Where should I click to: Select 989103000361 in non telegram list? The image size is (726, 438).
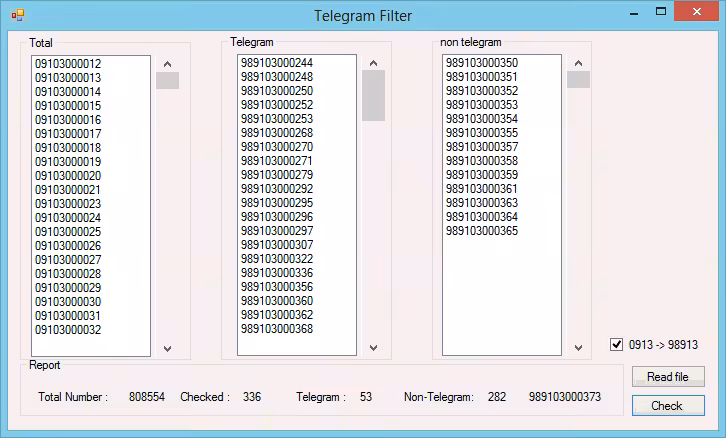click(x=482, y=188)
